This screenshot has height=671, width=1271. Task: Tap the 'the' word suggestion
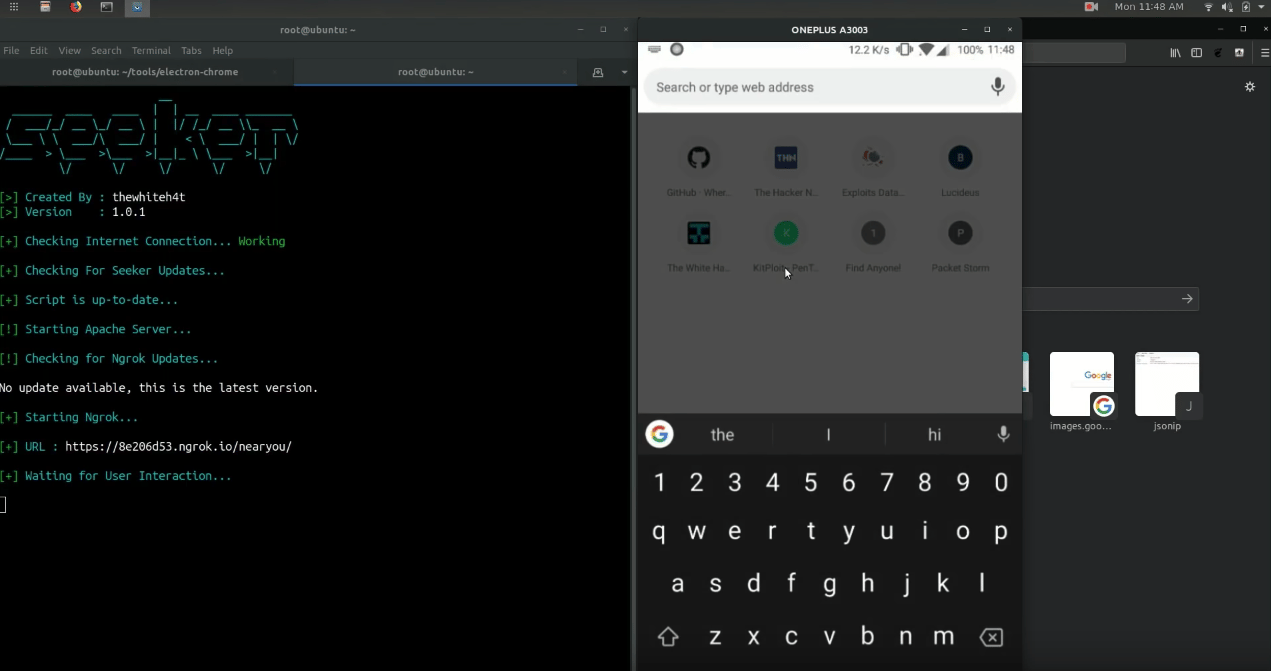(722, 435)
